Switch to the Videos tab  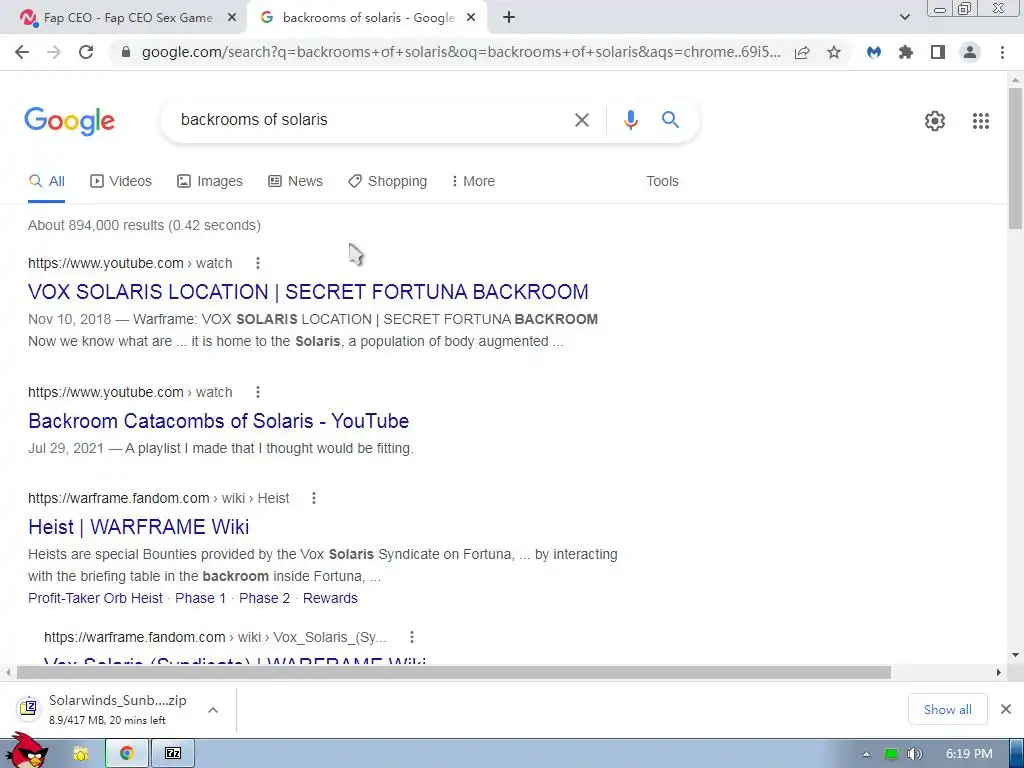121,182
